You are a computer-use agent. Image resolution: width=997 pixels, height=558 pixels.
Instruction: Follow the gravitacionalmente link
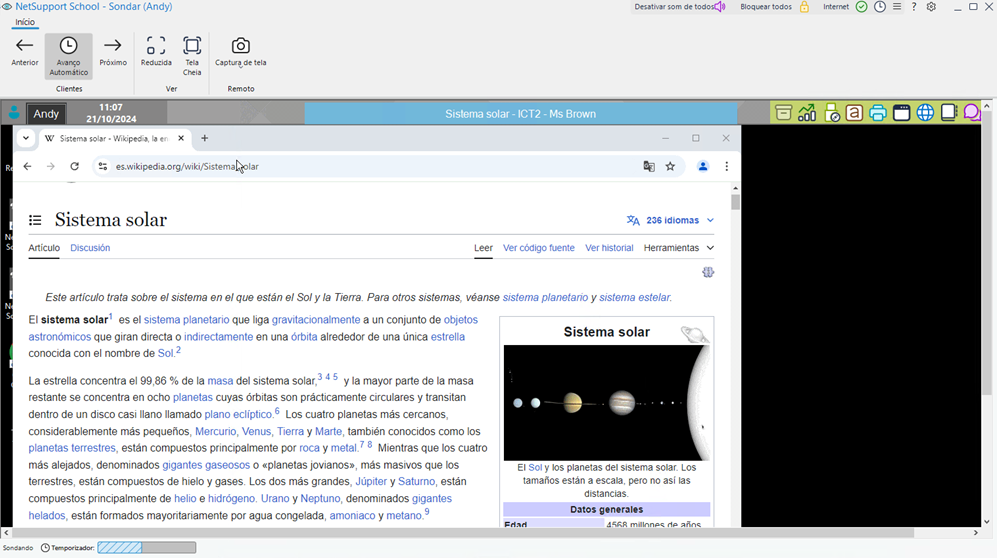click(316, 320)
